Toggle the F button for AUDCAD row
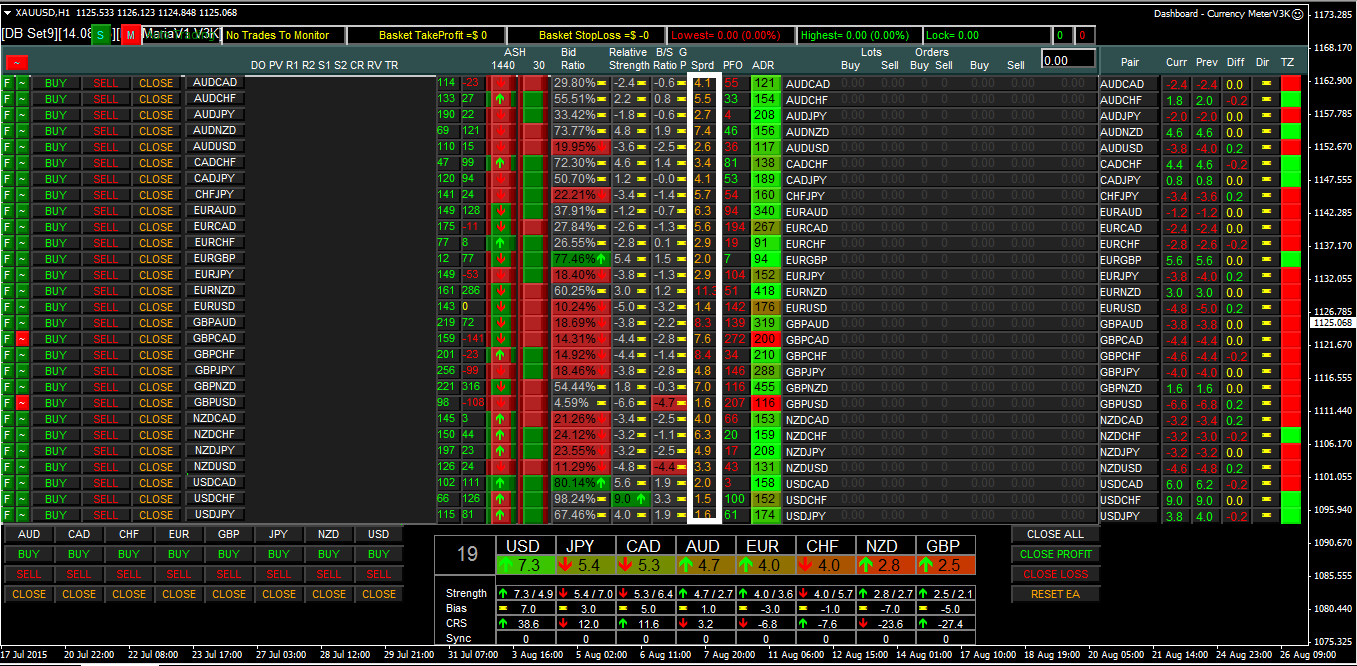The width and height of the screenshot is (1357, 666). (8, 83)
